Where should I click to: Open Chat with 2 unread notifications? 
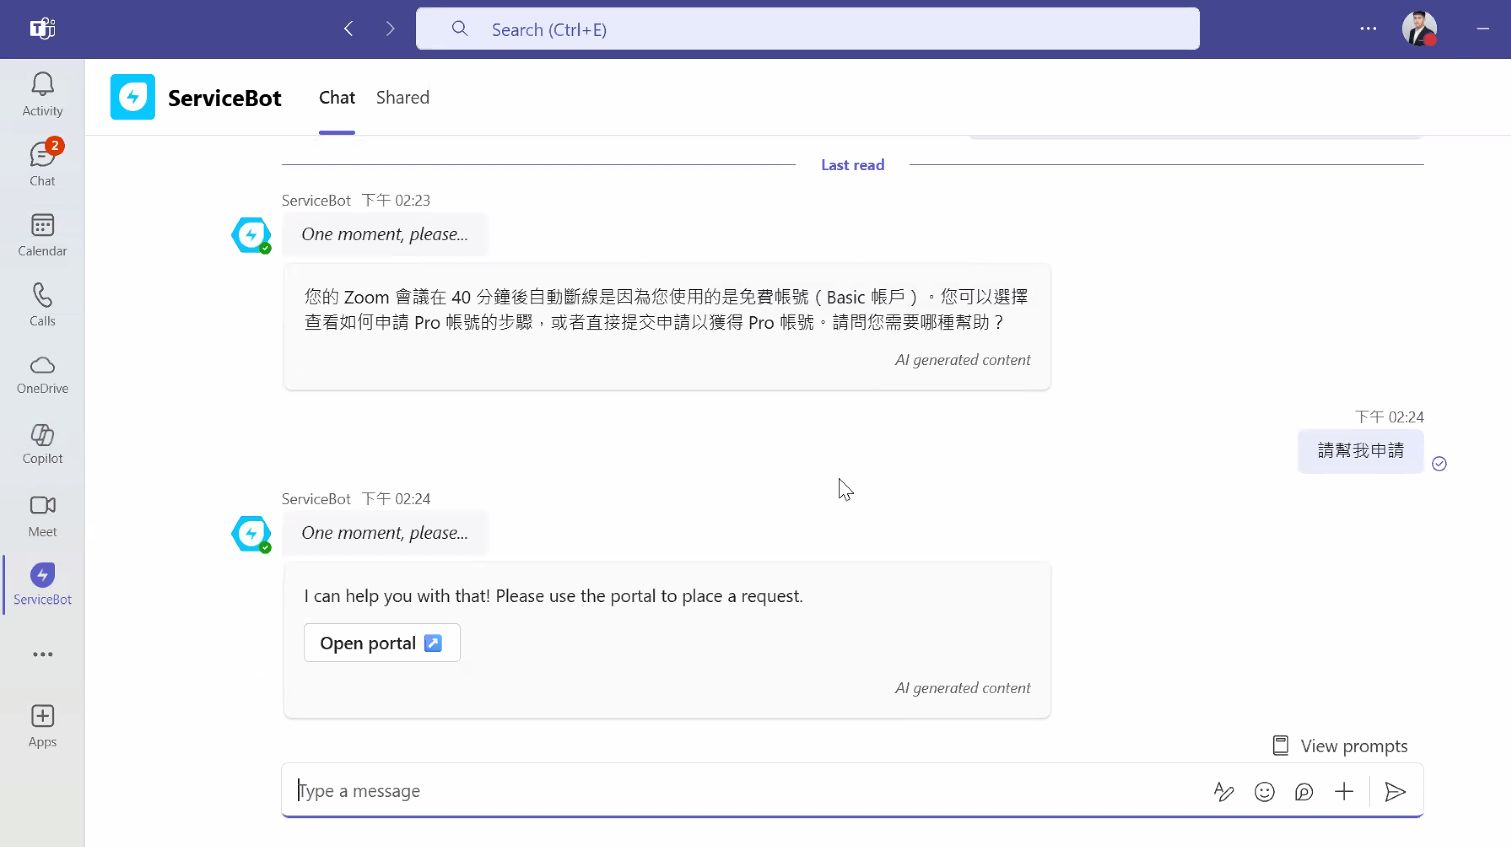click(42, 163)
